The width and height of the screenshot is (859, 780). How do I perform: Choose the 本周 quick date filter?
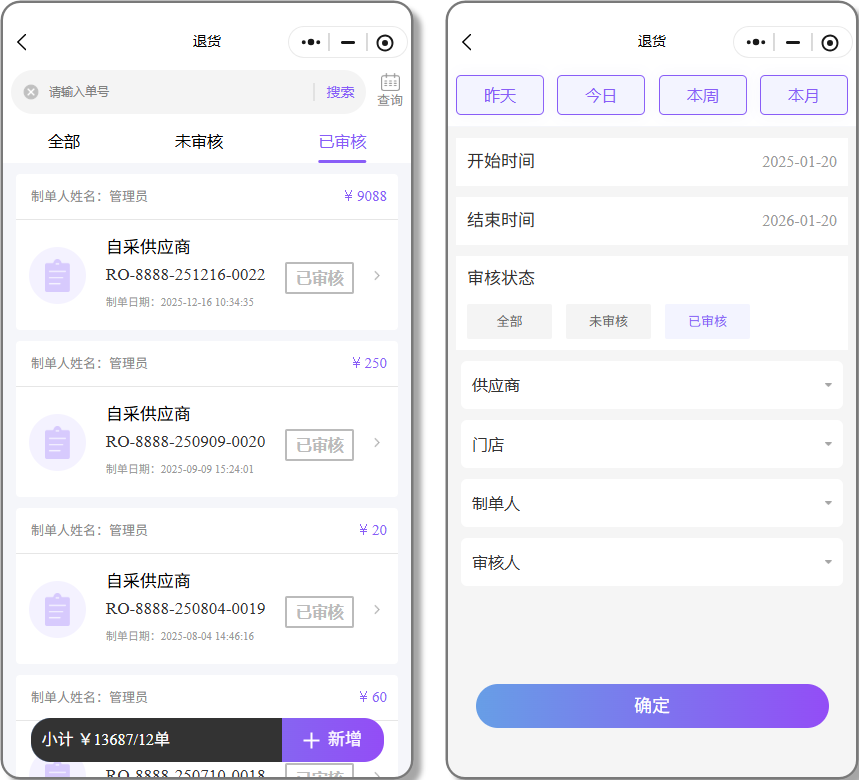click(x=702, y=96)
